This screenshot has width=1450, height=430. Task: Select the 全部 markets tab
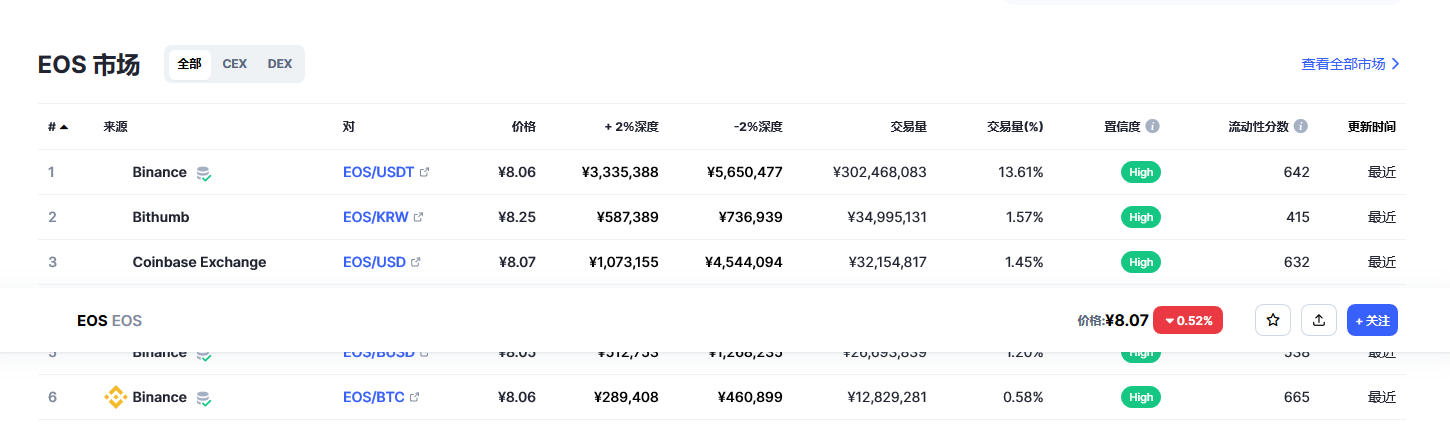189,64
